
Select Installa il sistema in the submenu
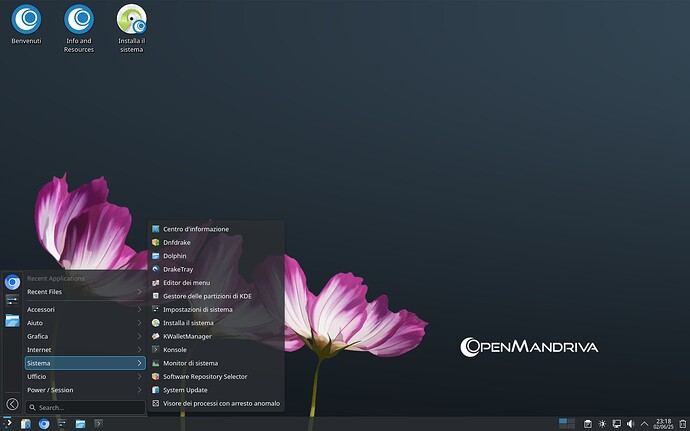tap(216, 323)
